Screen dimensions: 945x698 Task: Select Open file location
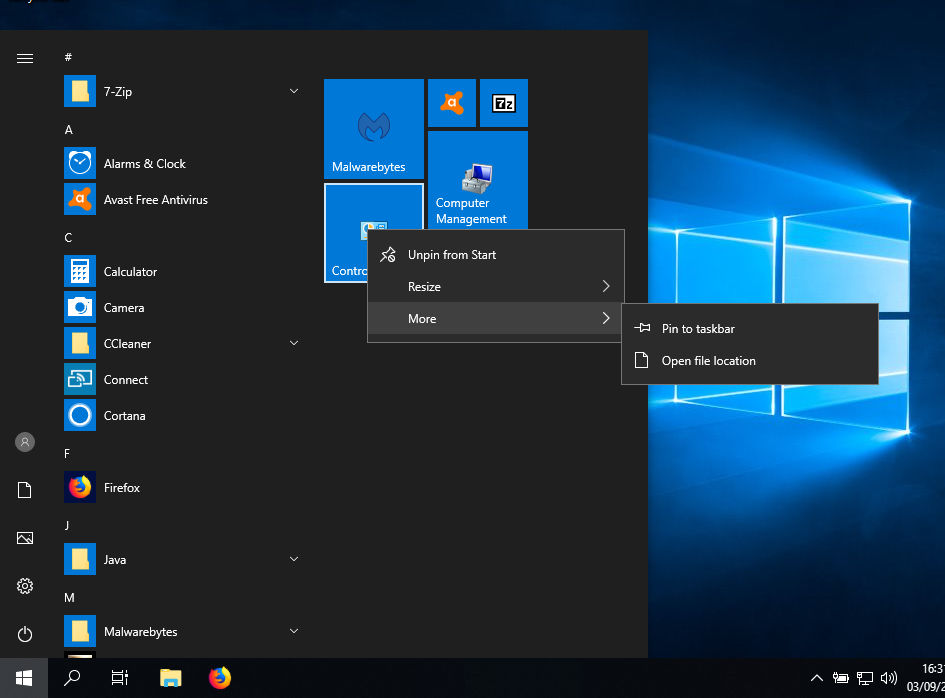(750, 360)
